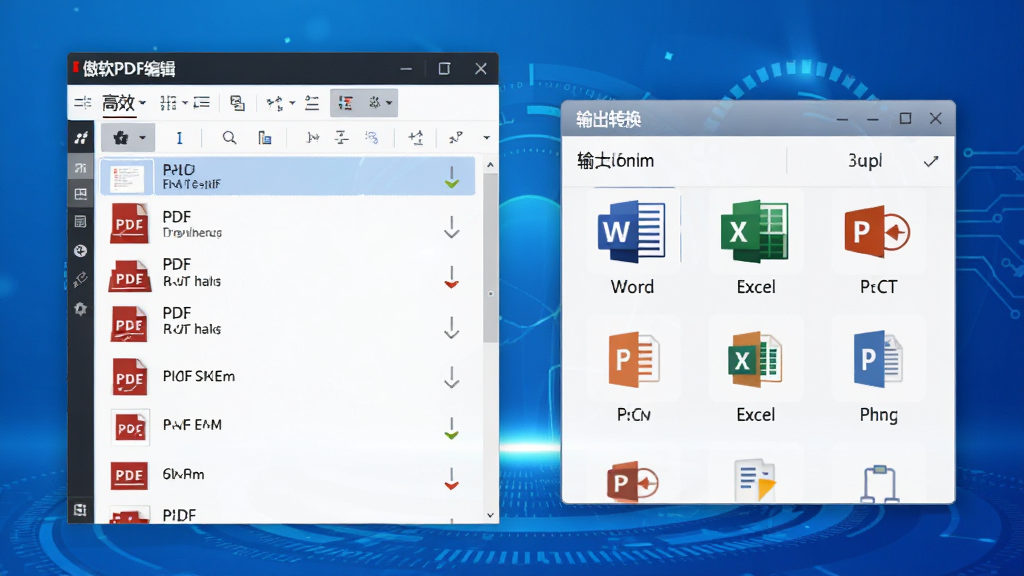Click the 输士lónim header label in output window
Image resolution: width=1024 pixels, height=576 pixels.
[x=615, y=161]
